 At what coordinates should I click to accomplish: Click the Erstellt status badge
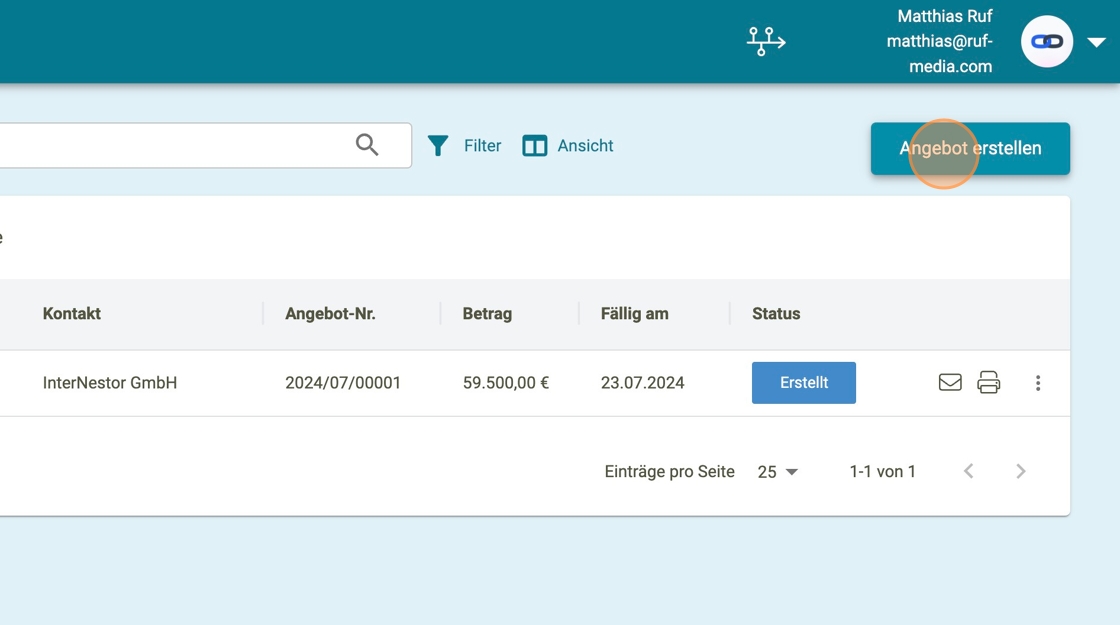(804, 383)
